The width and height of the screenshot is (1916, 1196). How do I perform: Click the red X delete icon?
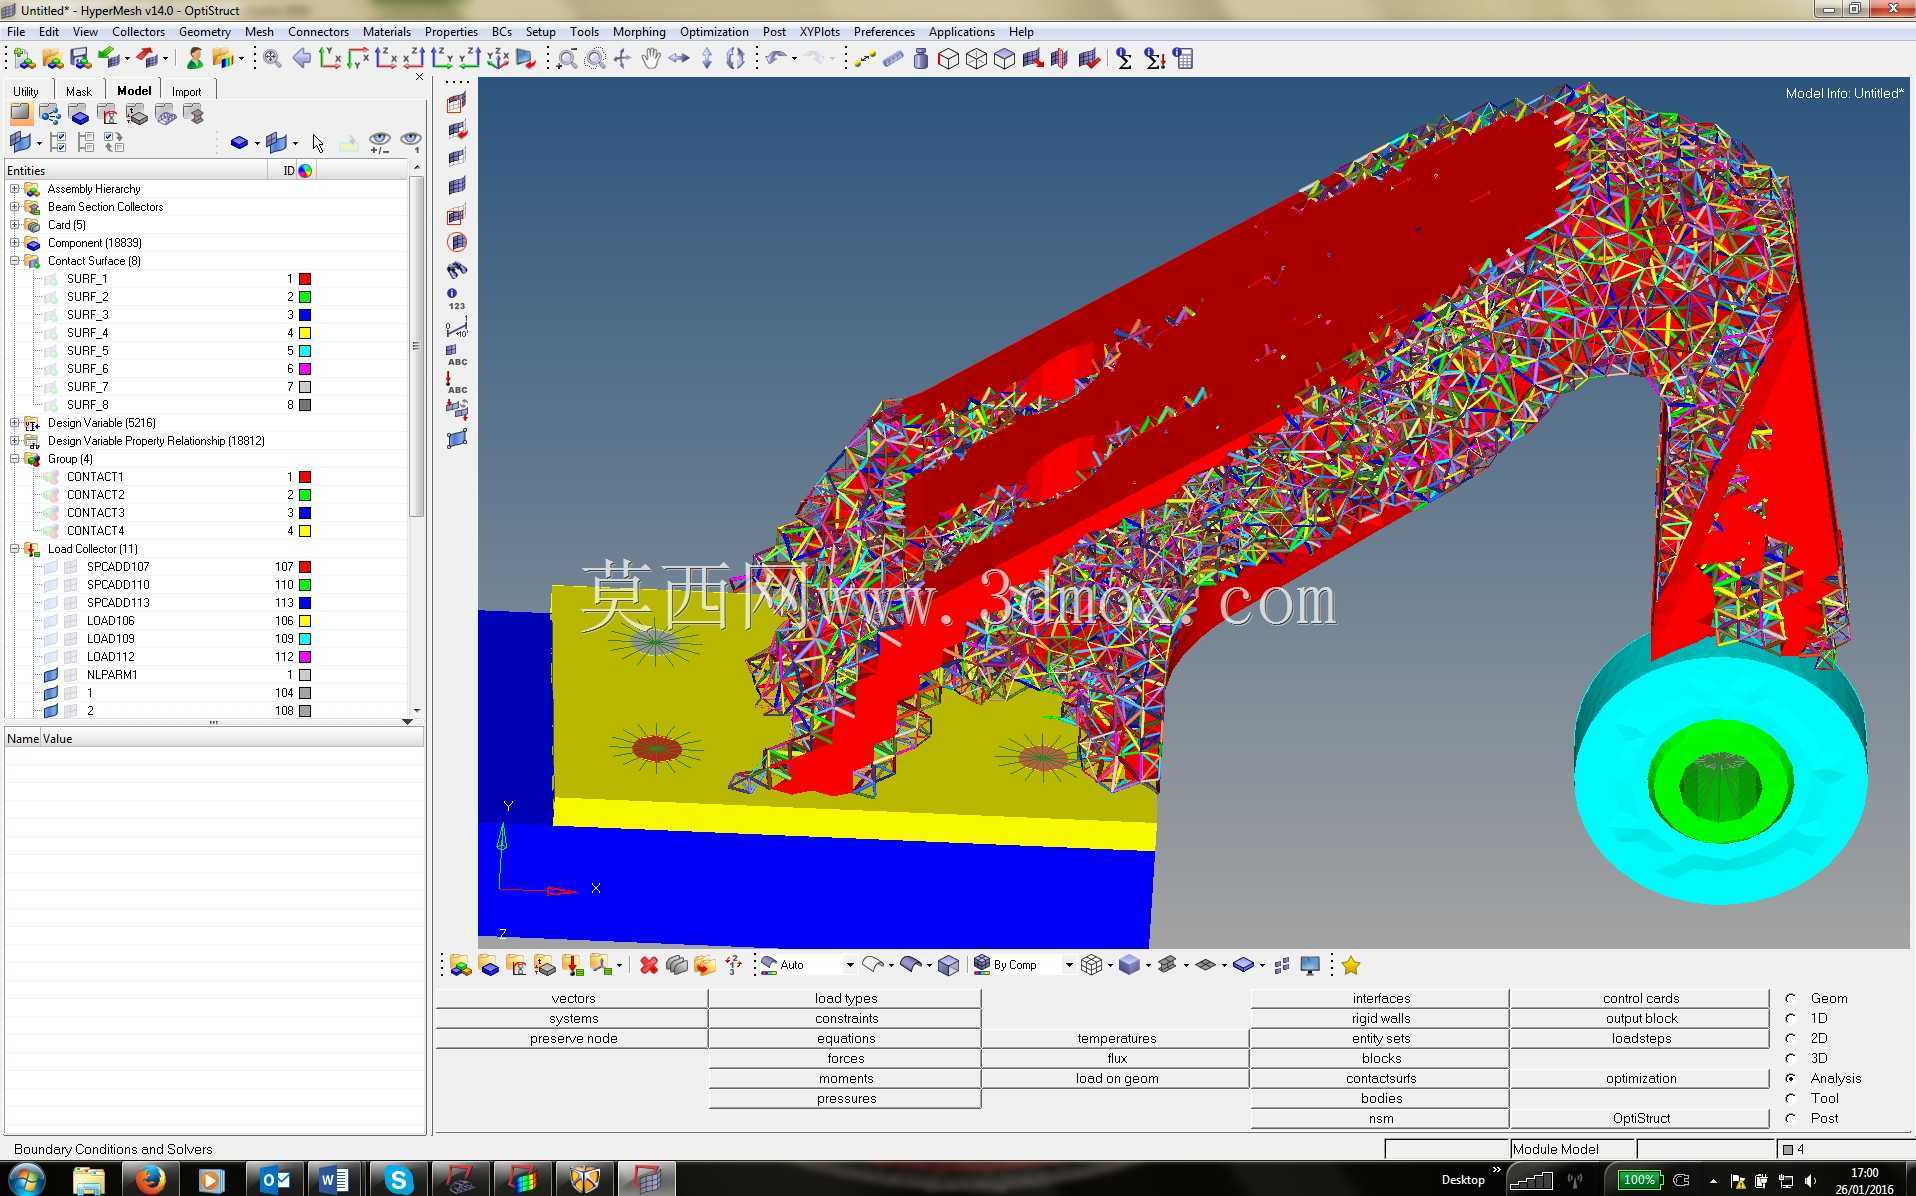pyautogui.click(x=649, y=965)
